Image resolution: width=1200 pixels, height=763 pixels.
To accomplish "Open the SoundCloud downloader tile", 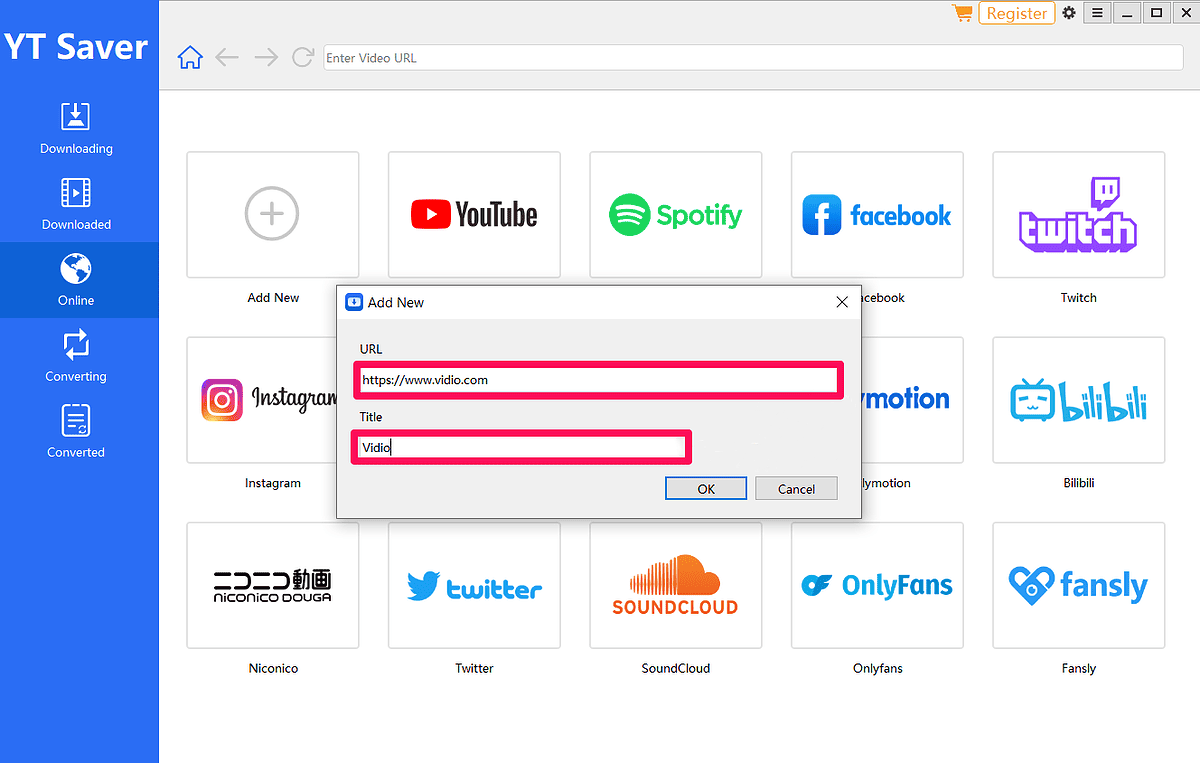I will pyautogui.click(x=675, y=585).
